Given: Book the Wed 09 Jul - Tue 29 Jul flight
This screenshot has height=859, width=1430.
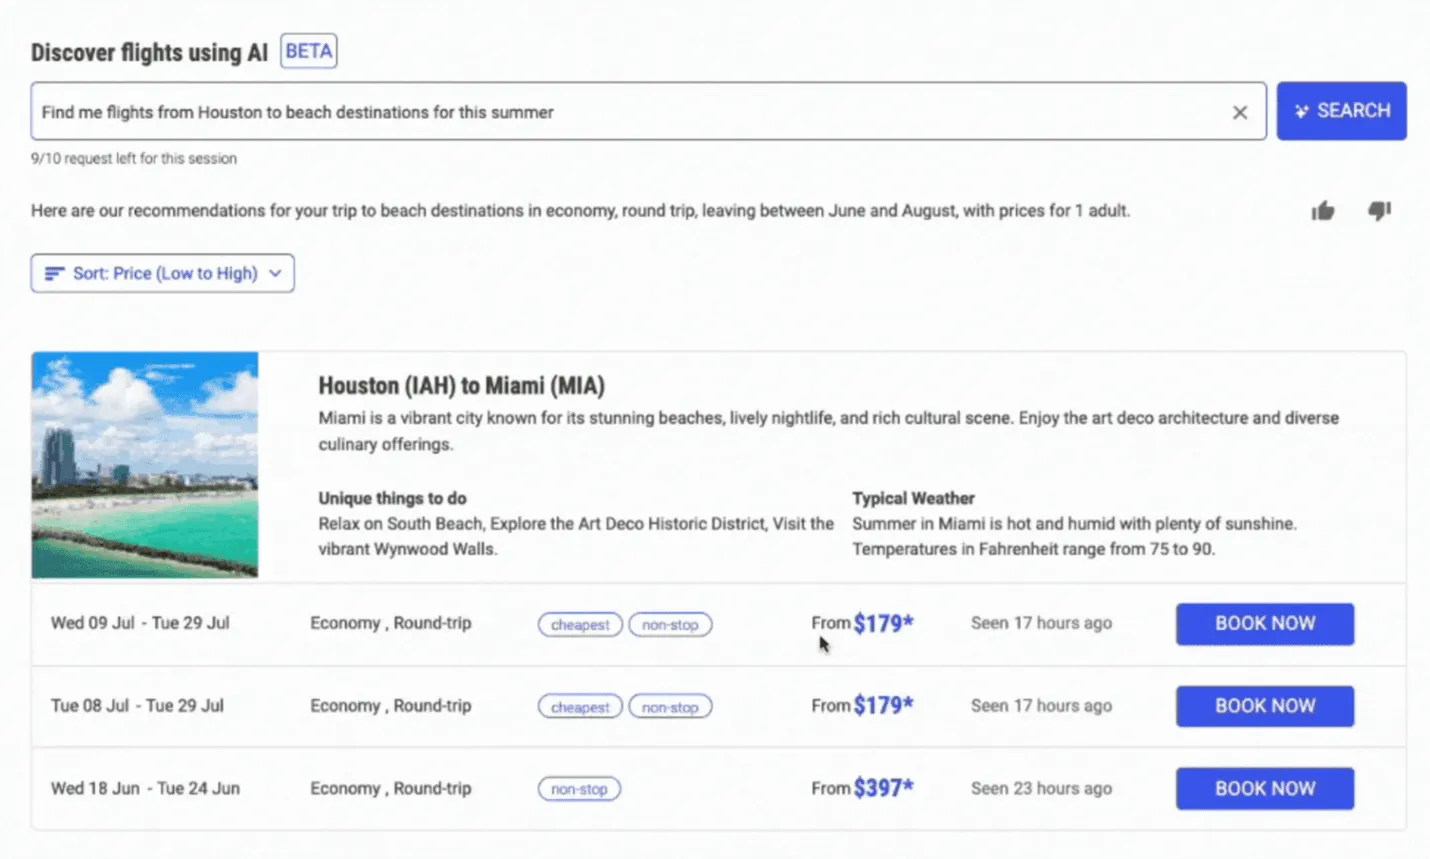Looking at the screenshot, I should (x=1264, y=624).
